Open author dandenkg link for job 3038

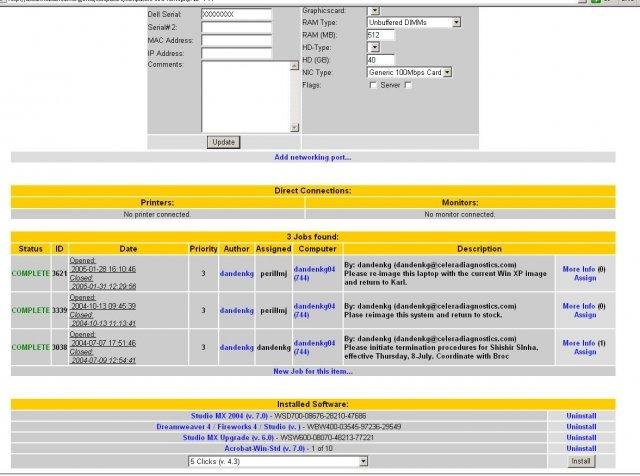click(237, 347)
